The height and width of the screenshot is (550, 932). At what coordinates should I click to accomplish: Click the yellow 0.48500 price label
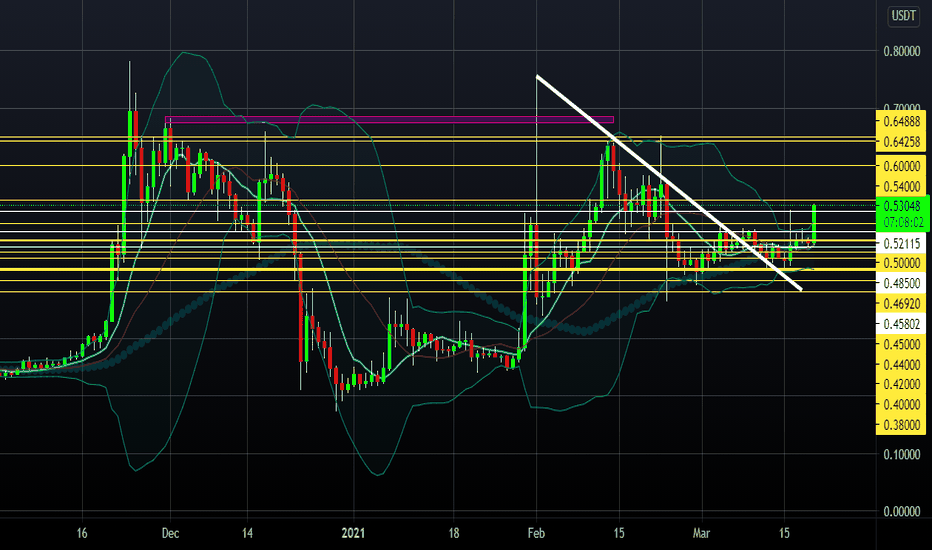click(x=901, y=283)
